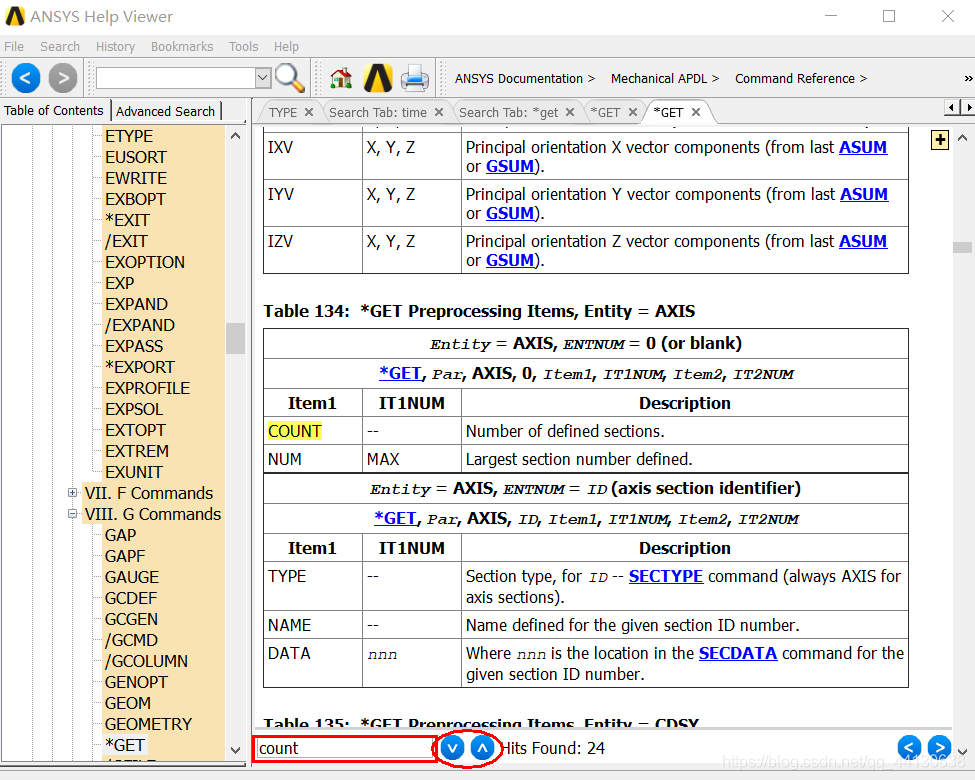Collapse the VIII. G Commands tree node
Screen dimensions: 975x780
72,514
